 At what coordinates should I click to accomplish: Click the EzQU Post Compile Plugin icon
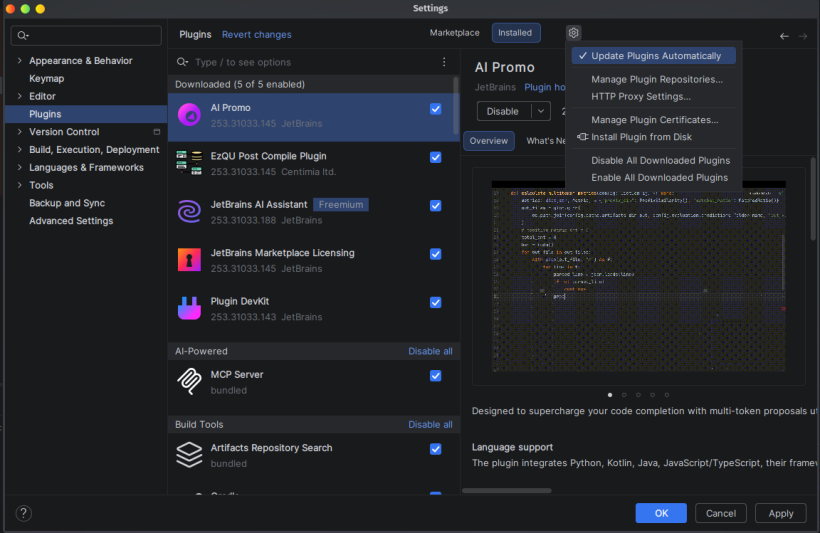(189, 163)
